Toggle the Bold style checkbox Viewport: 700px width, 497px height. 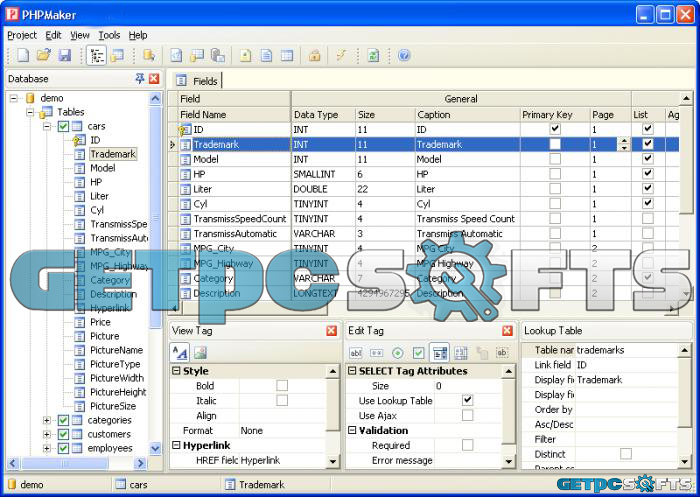point(282,385)
